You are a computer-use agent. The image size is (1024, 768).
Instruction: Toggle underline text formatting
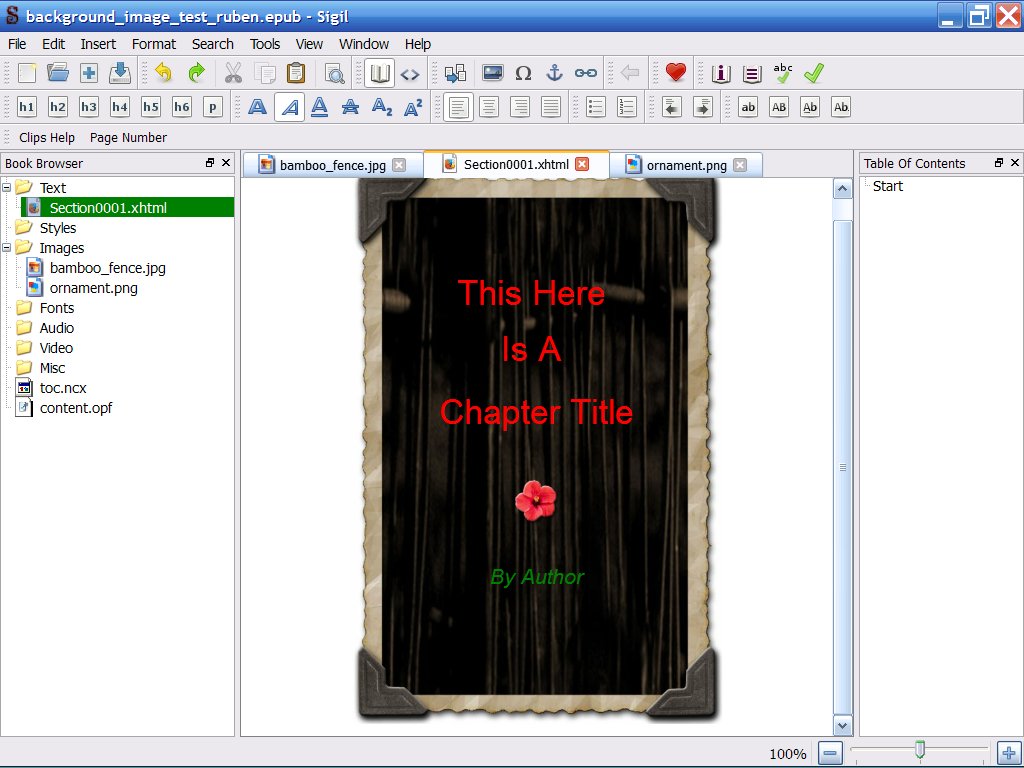point(319,107)
